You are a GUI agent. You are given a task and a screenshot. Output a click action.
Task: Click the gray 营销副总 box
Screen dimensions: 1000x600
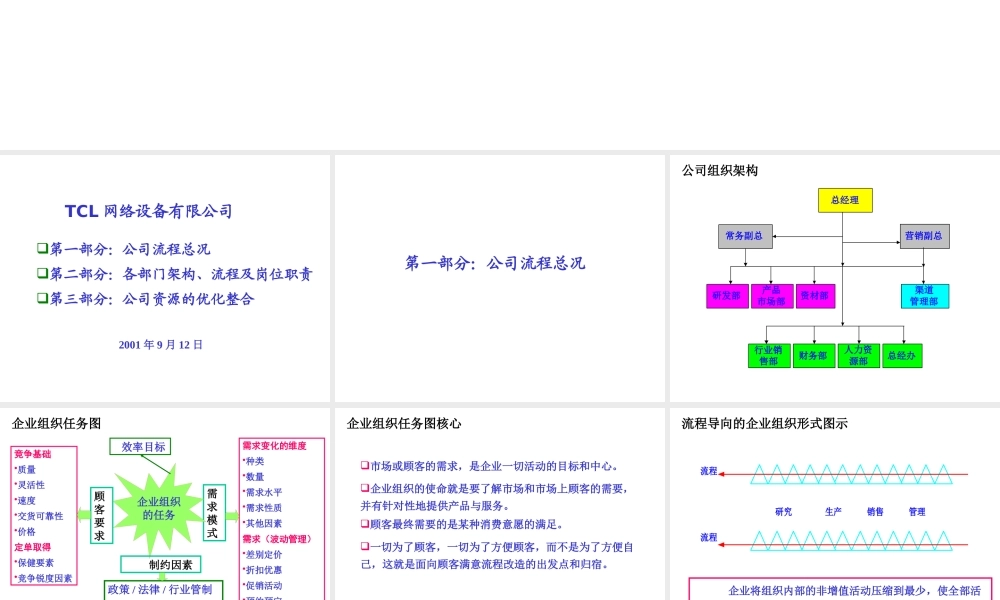[x=924, y=236]
